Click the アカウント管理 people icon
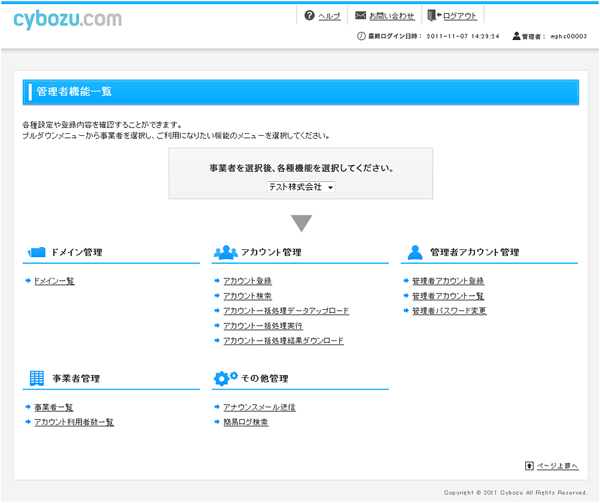600x503 pixels. tap(225, 252)
